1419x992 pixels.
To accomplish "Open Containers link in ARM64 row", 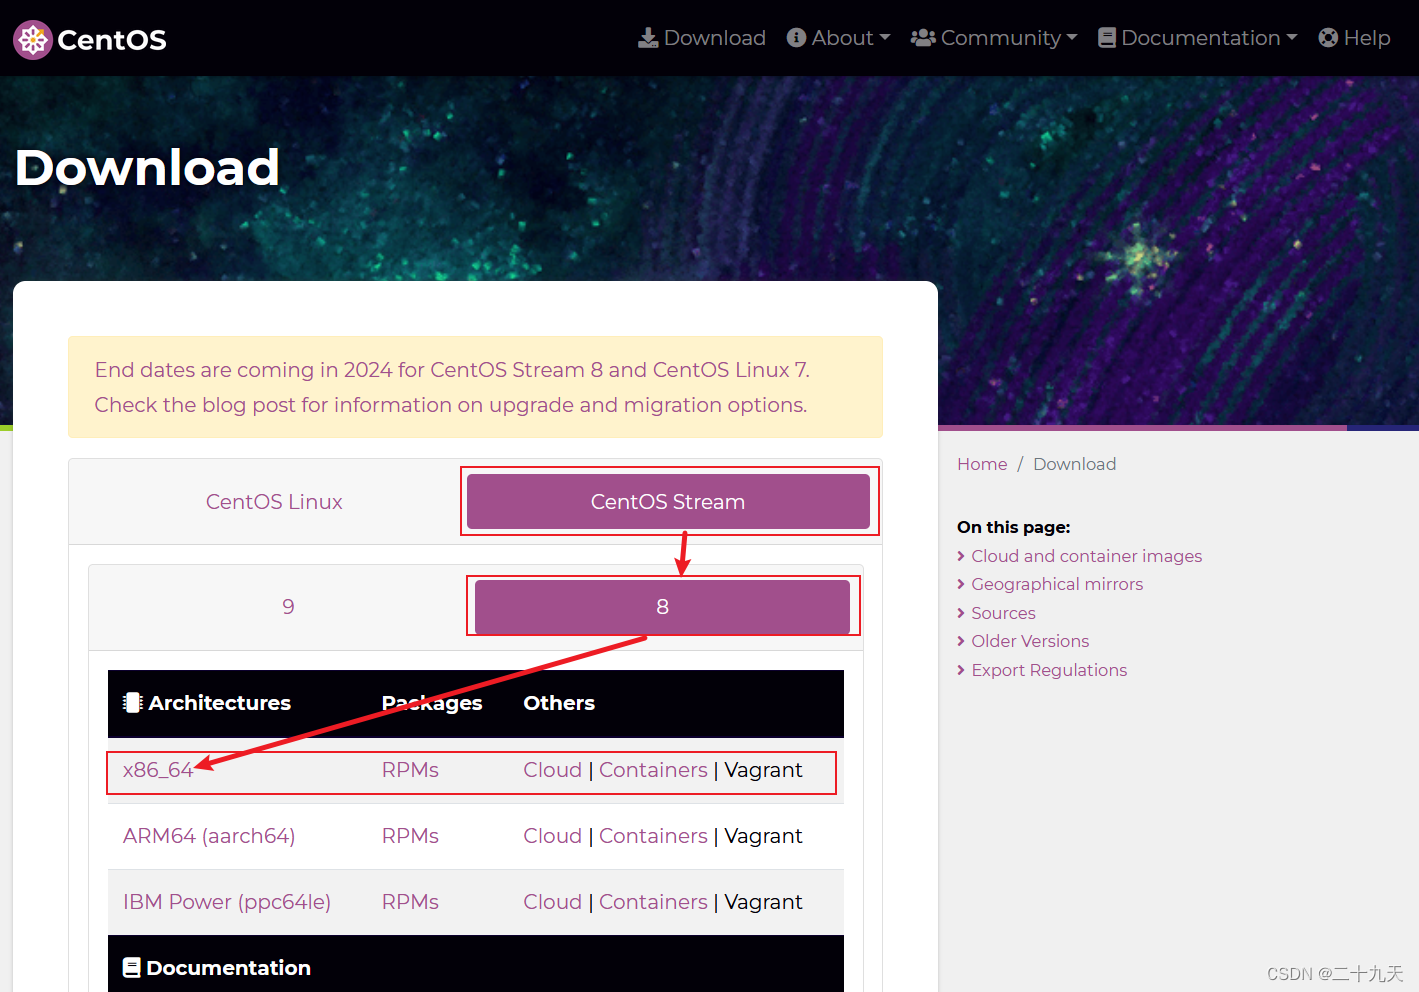I will coord(653,836).
